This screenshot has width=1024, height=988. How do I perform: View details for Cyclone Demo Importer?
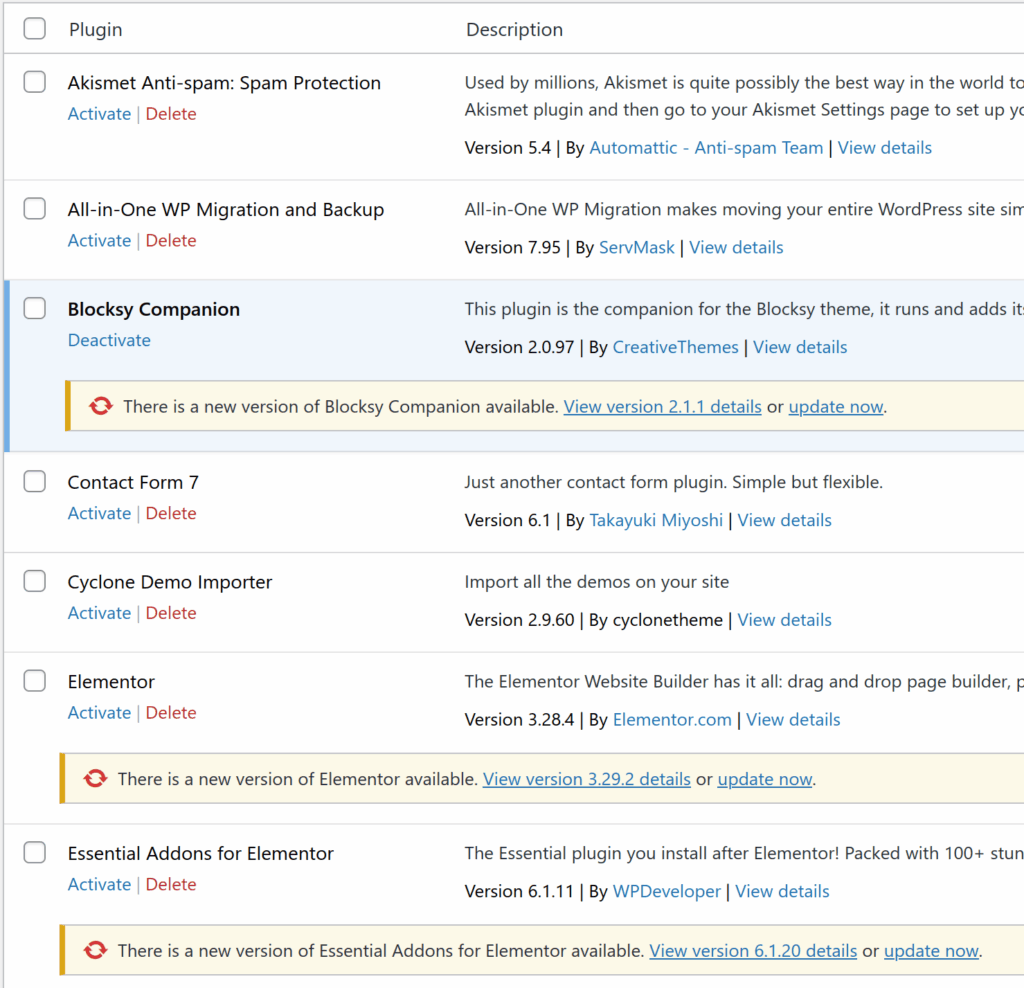pos(784,620)
